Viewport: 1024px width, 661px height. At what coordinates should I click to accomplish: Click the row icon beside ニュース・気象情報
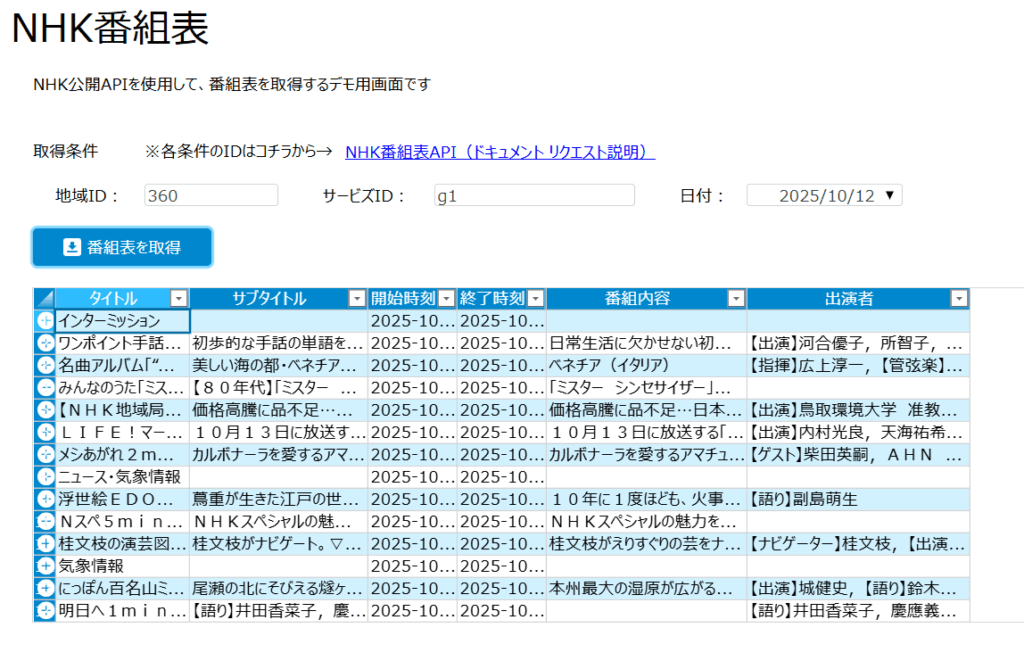(x=45, y=477)
